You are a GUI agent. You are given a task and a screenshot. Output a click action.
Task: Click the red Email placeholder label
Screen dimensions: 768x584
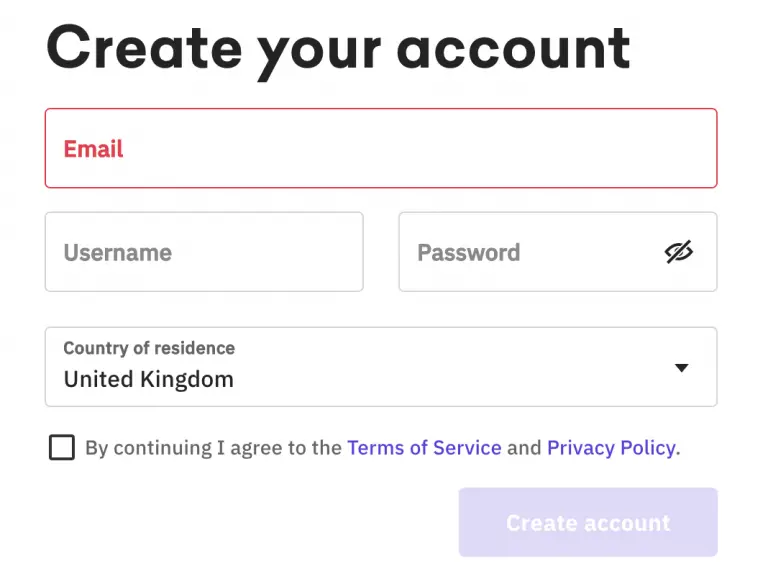pyautogui.click(x=93, y=149)
